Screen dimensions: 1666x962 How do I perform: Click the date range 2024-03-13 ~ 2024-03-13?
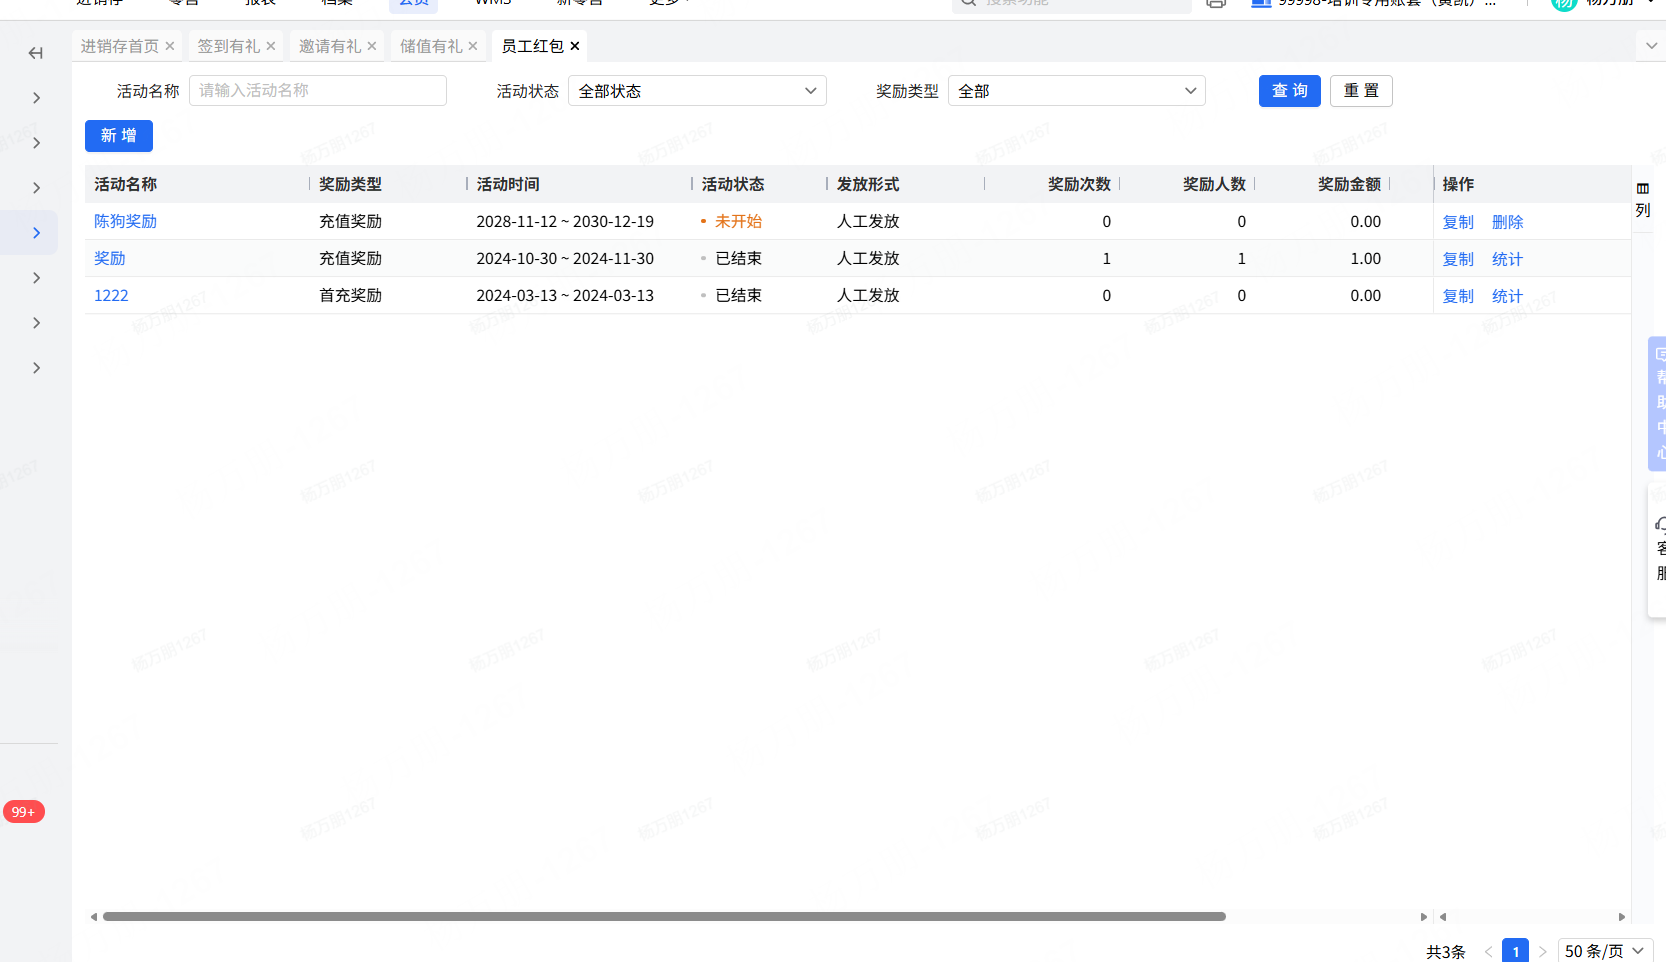tap(565, 296)
